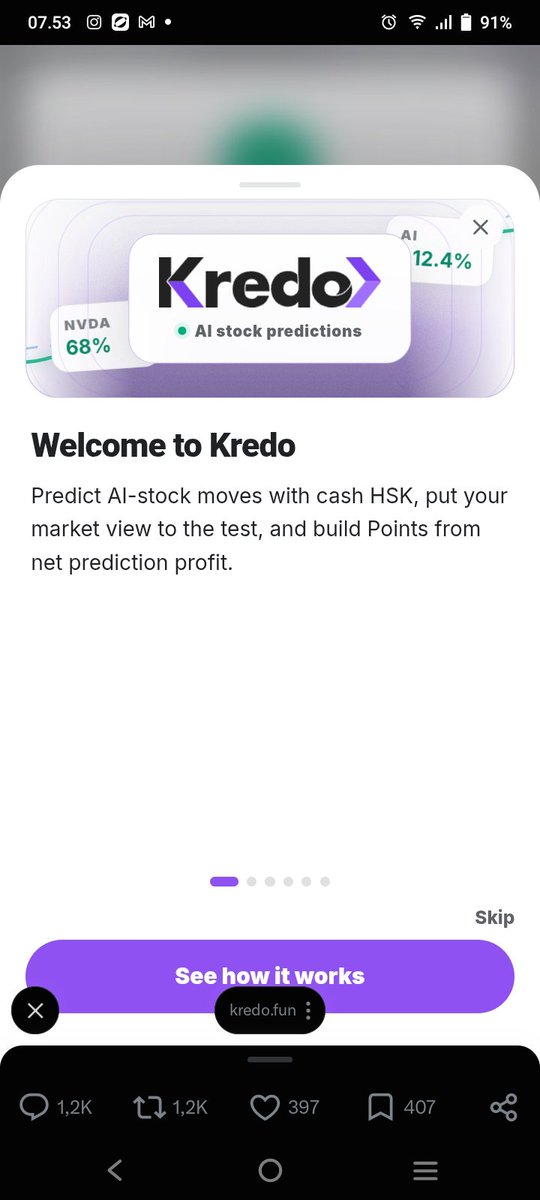This screenshot has width=540, height=1200.
Task: Skip the Kredo onboarding
Action: click(x=494, y=917)
